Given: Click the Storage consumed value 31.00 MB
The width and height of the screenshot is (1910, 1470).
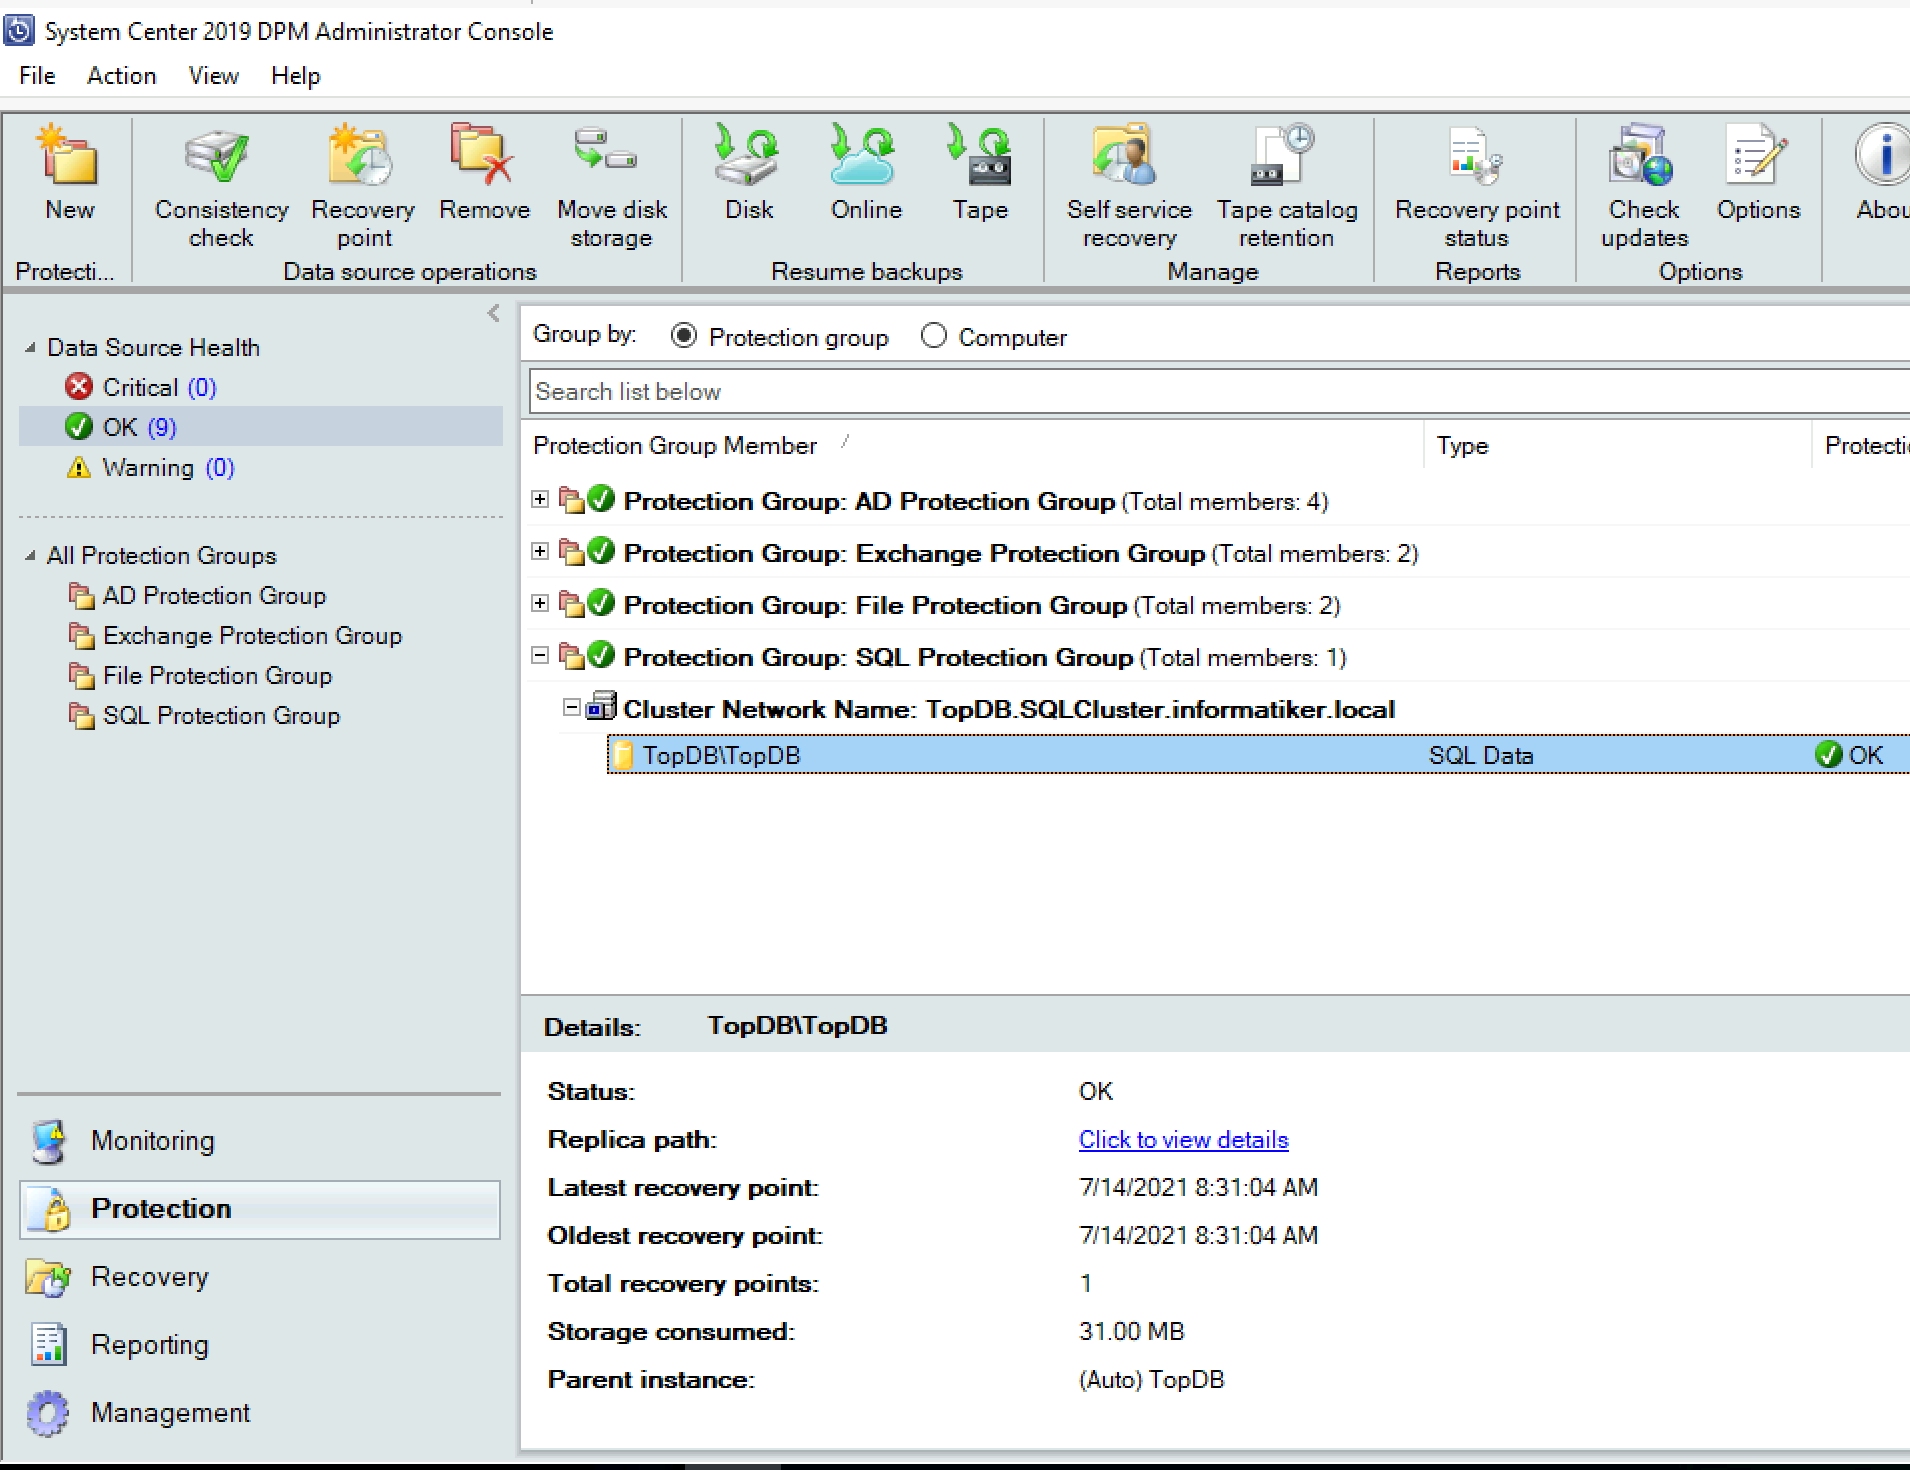Looking at the screenshot, I should point(1131,1332).
